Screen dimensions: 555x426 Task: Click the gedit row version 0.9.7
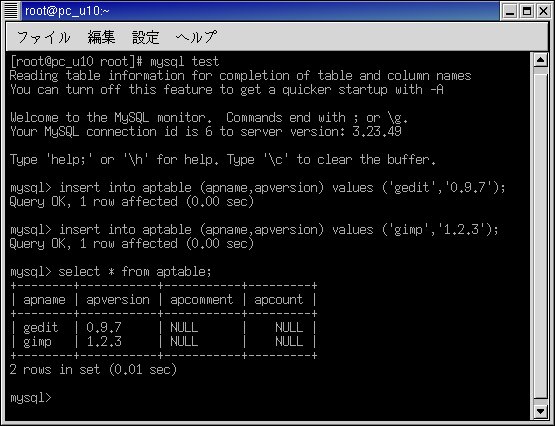tap(104, 327)
